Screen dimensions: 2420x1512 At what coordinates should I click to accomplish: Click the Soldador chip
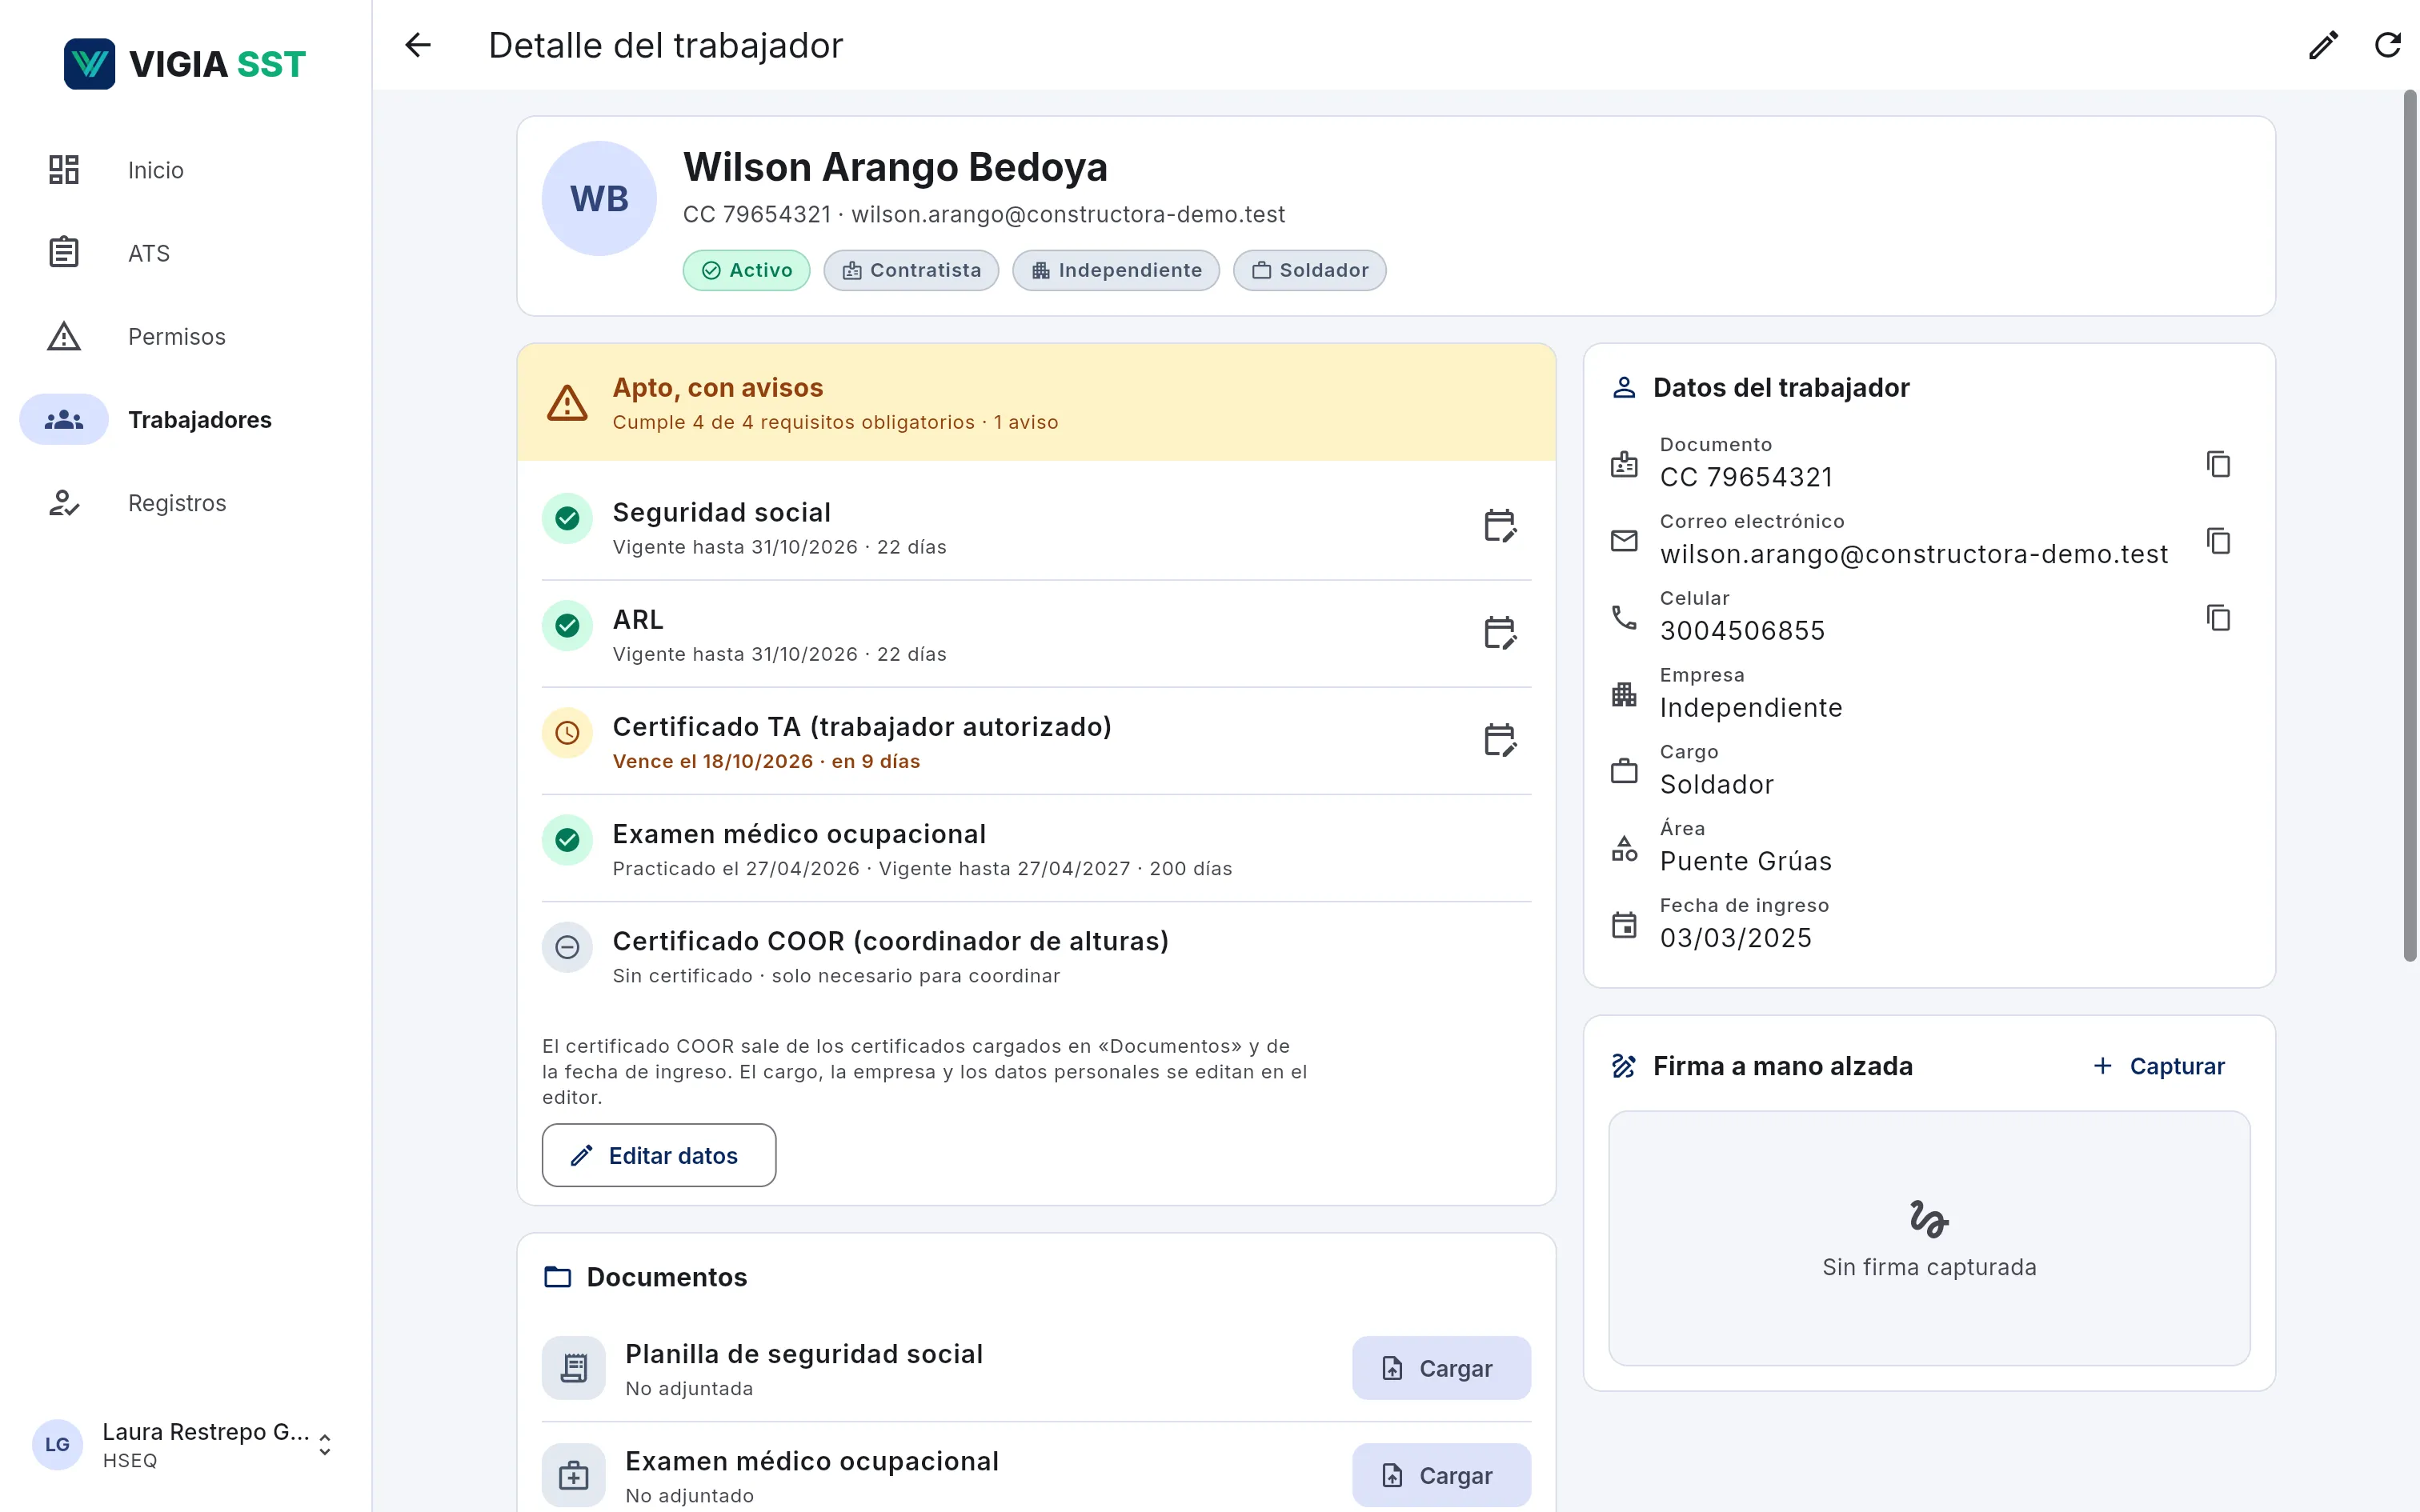click(x=1310, y=270)
